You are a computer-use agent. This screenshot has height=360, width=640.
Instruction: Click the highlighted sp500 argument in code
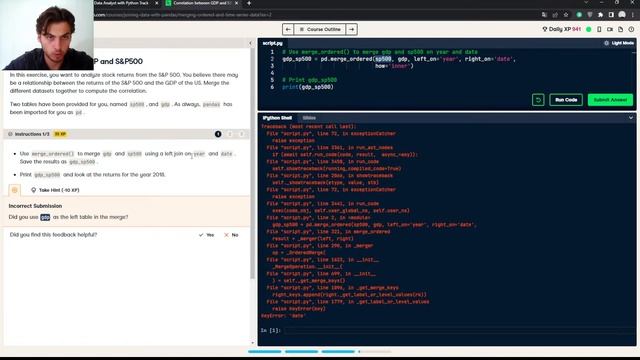pos(383,59)
